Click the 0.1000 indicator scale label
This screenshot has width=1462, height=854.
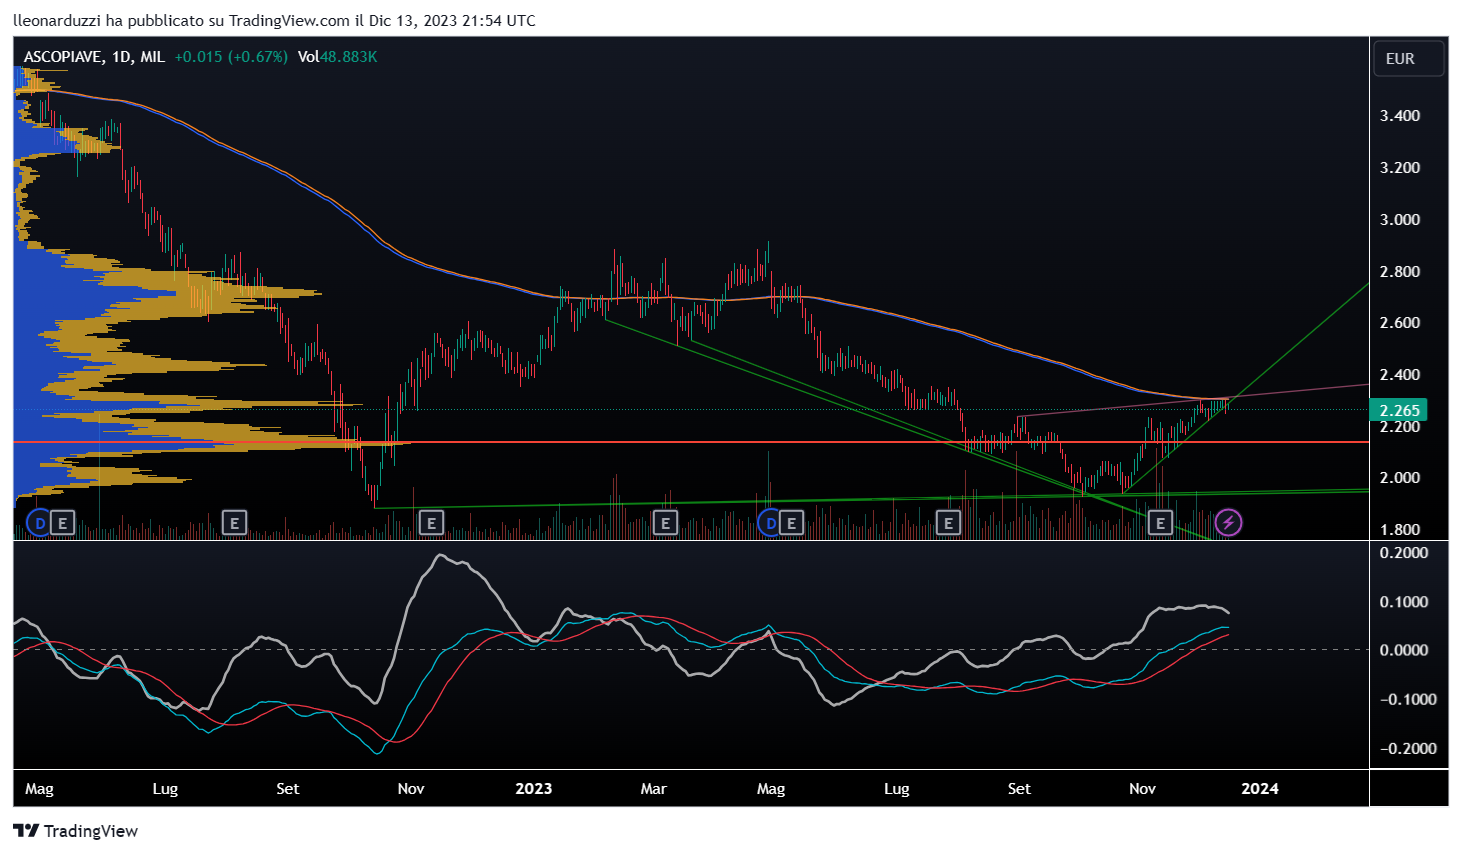(x=1404, y=602)
